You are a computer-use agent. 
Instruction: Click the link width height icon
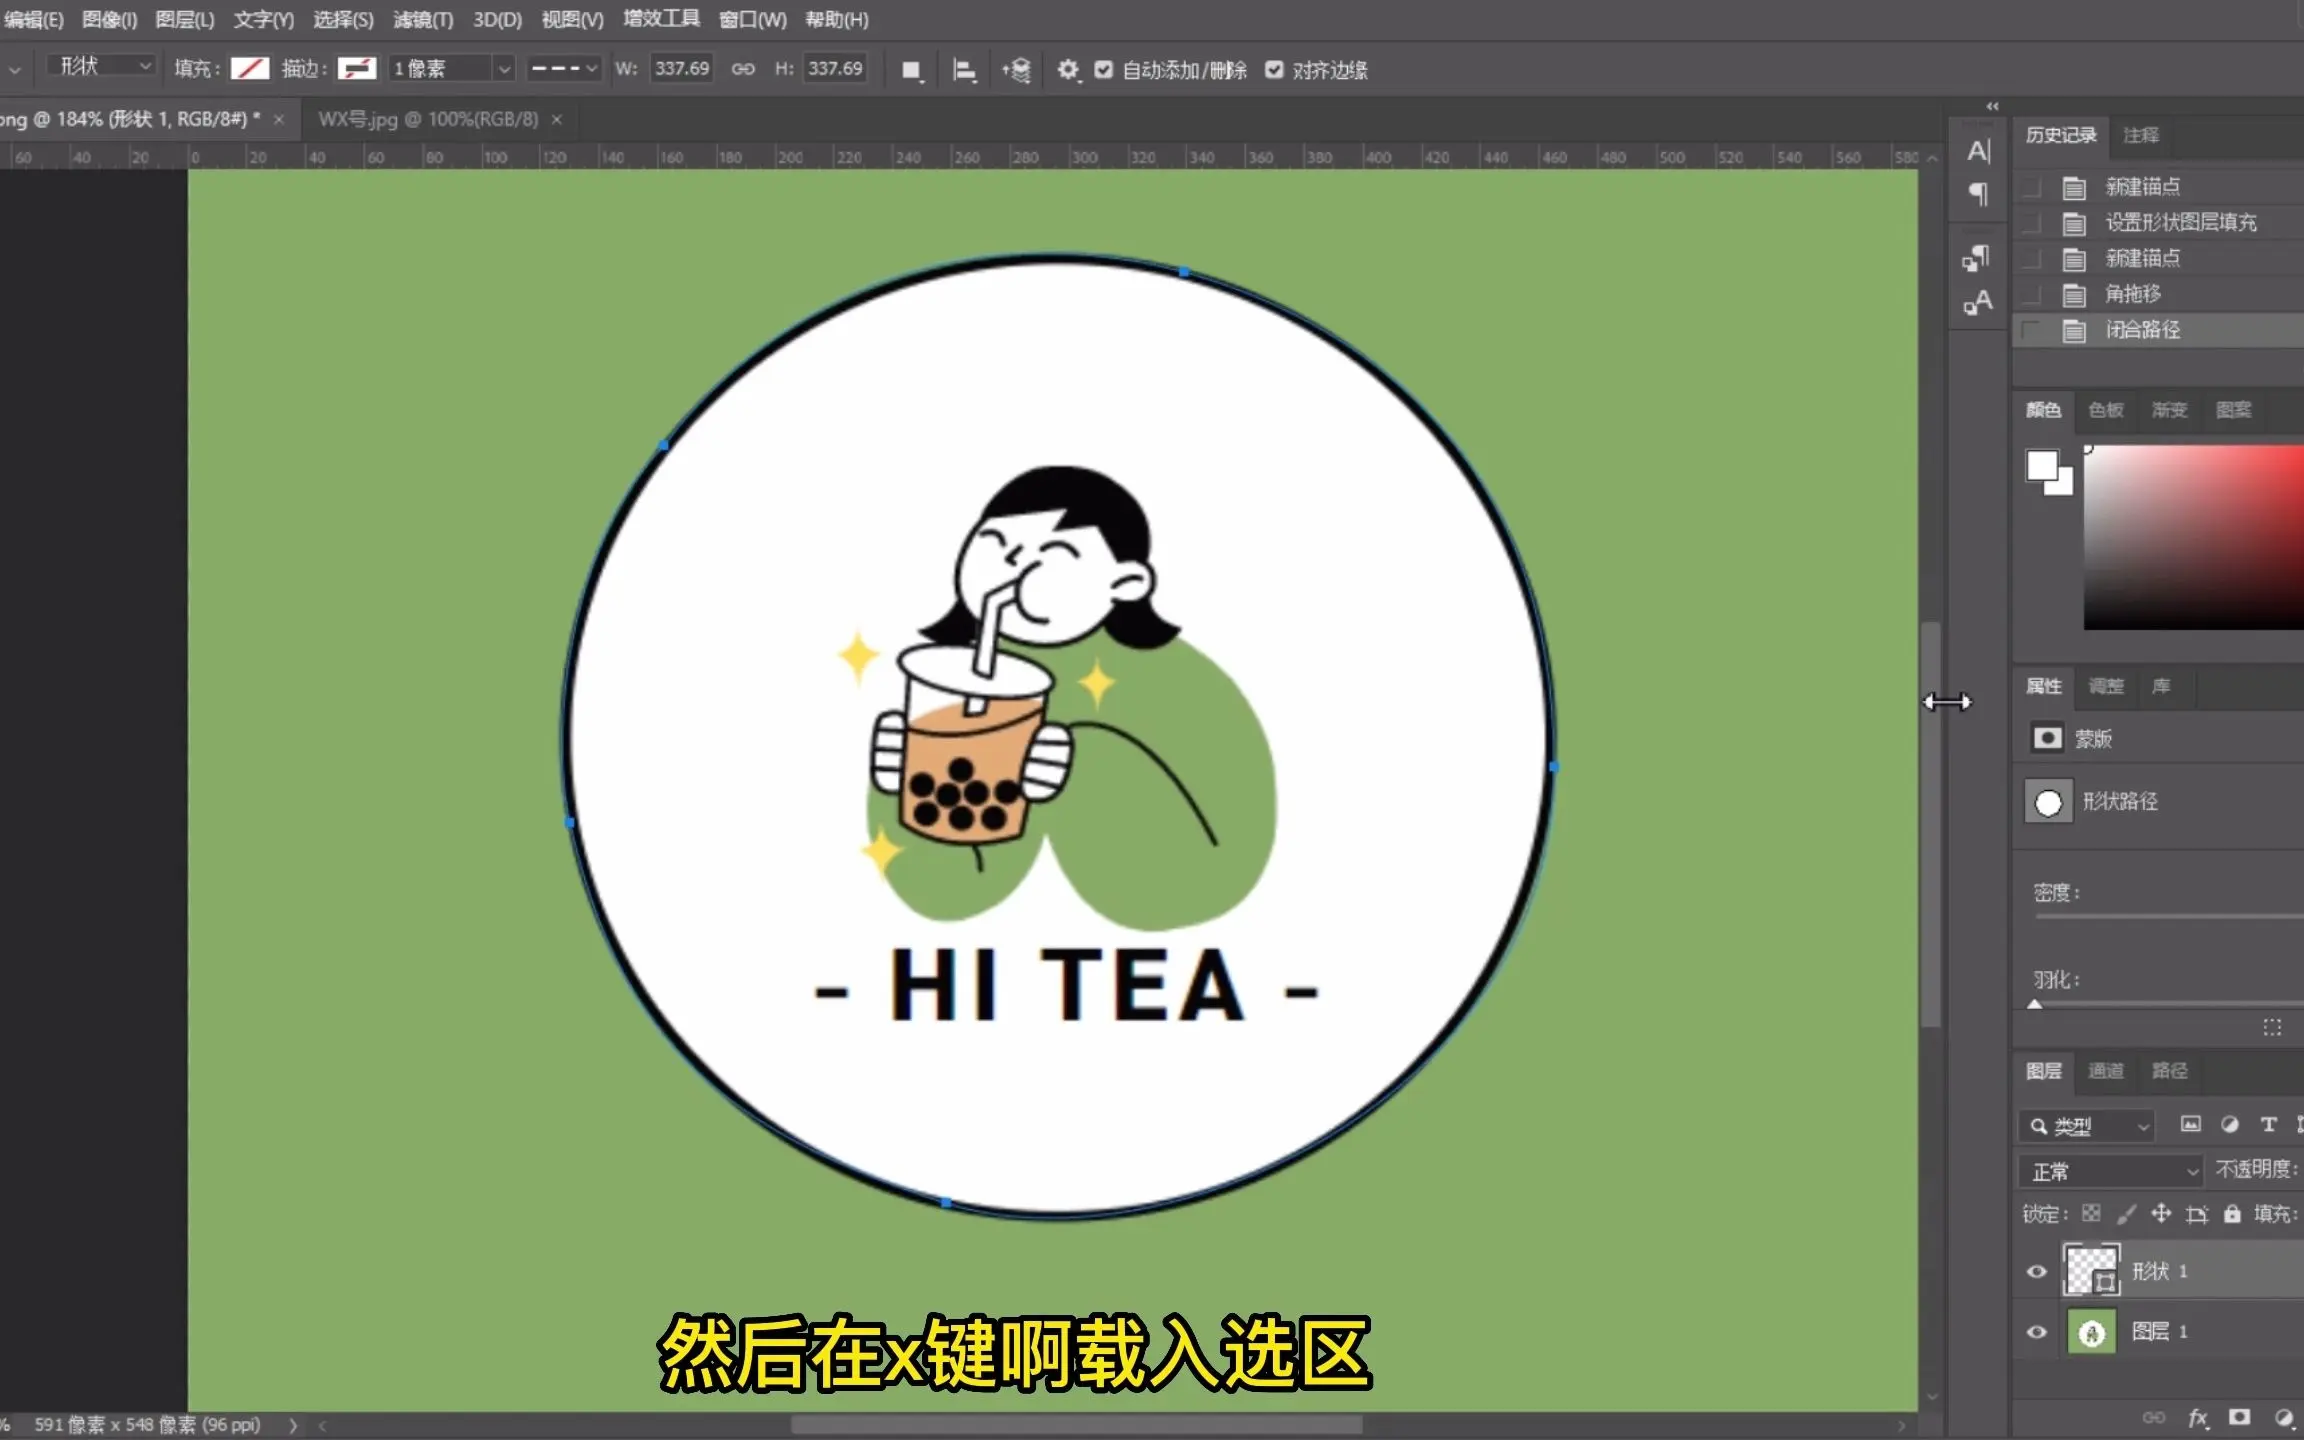click(743, 69)
